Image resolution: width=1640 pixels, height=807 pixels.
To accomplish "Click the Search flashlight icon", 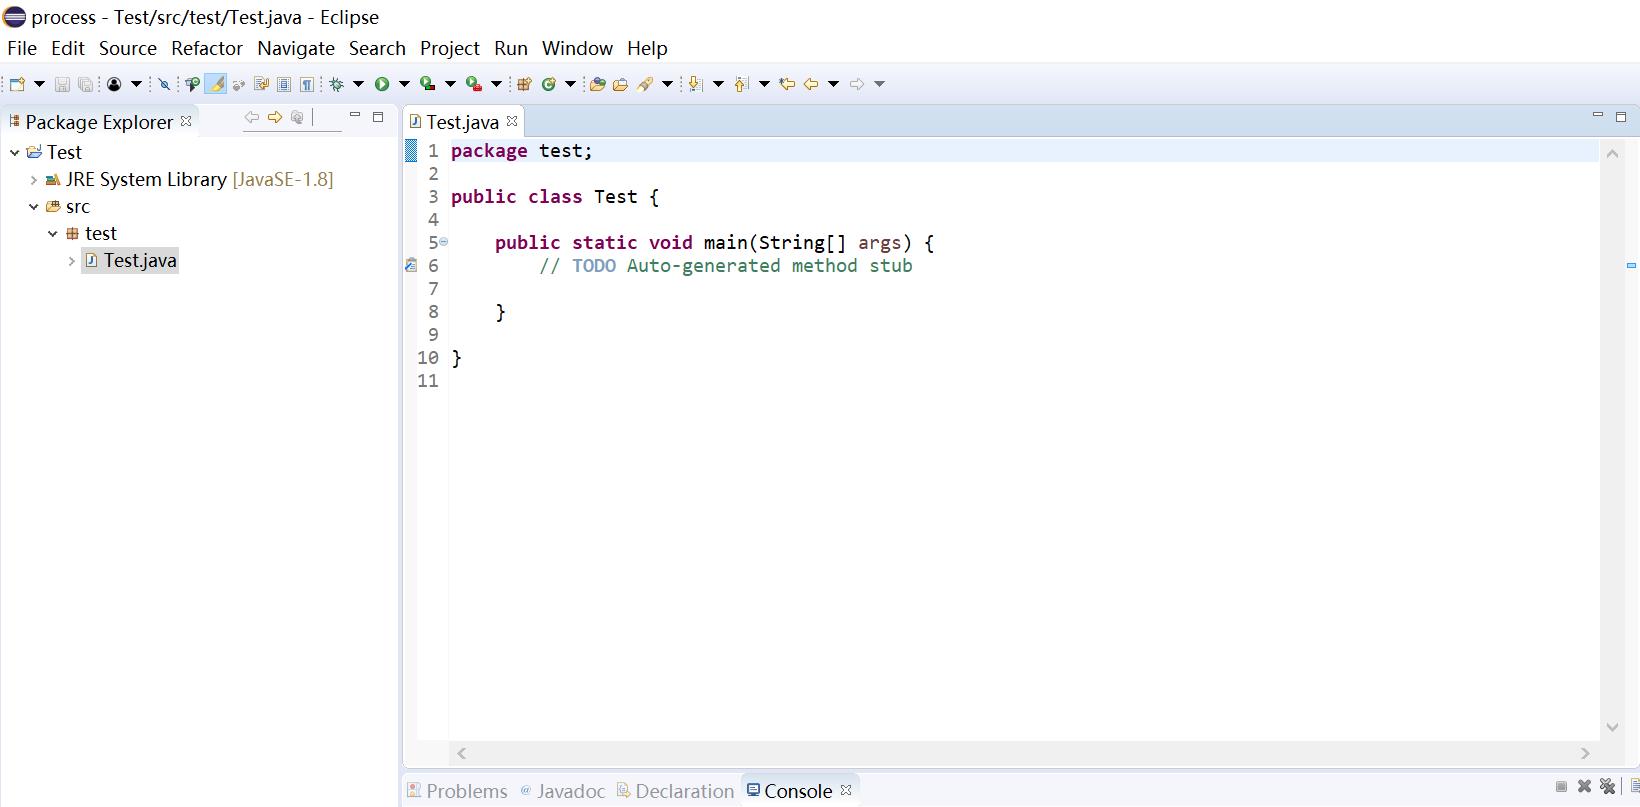I will point(645,84).
